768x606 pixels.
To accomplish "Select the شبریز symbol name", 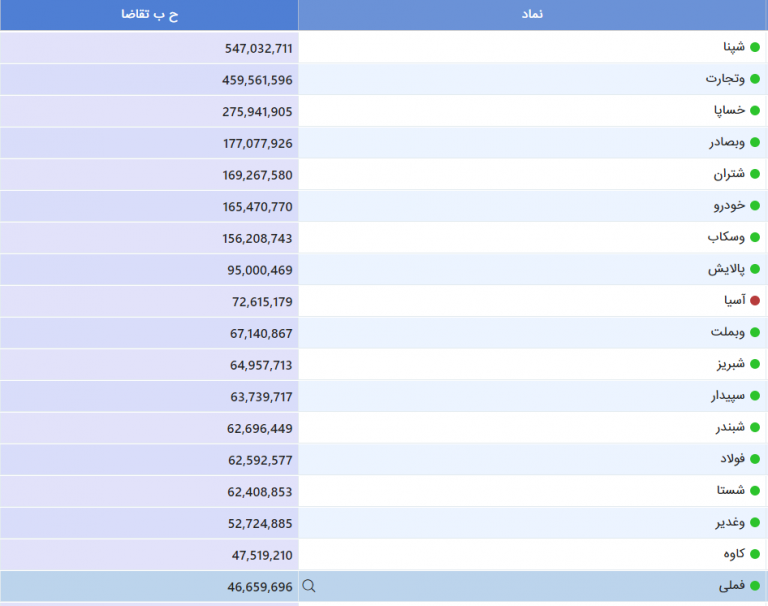I will [729, 365].
